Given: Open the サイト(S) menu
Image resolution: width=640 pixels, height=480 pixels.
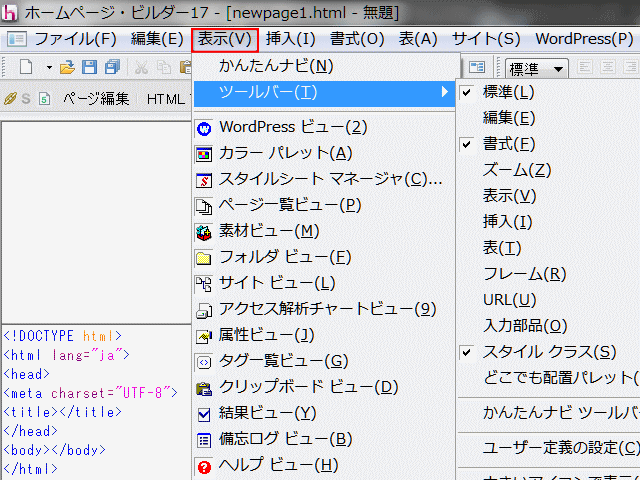Looking at the screenshot, I should pyautogui.click(x=486, y=39).
